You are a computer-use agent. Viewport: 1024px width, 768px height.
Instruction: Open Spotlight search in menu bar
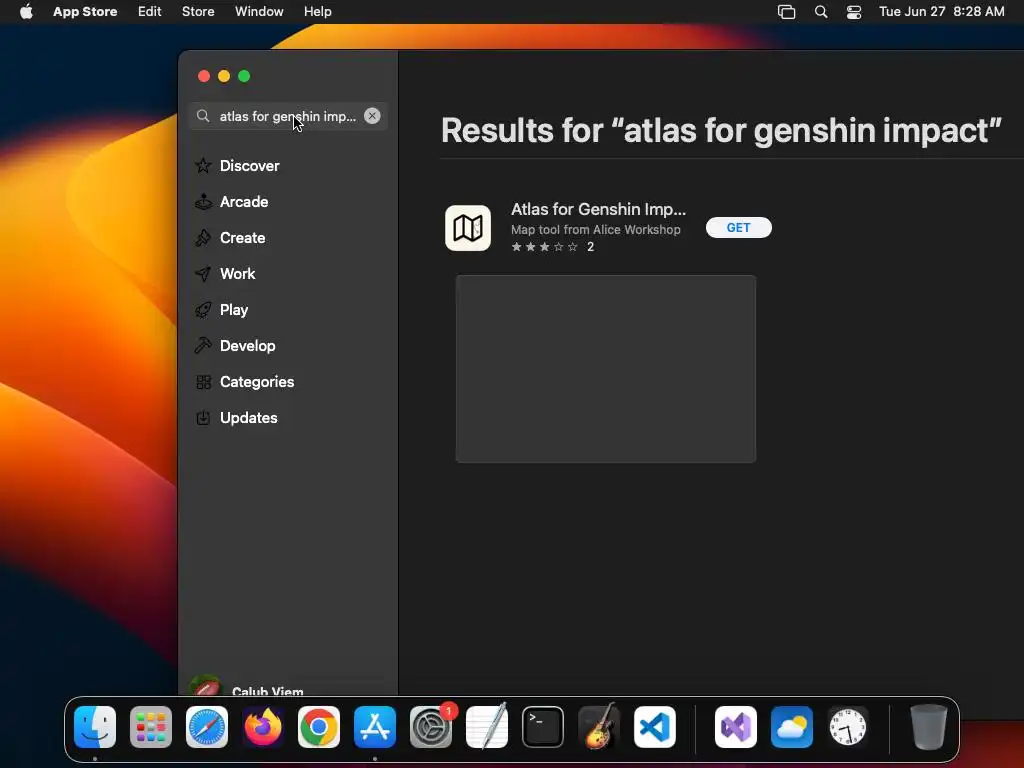[821, 12]
